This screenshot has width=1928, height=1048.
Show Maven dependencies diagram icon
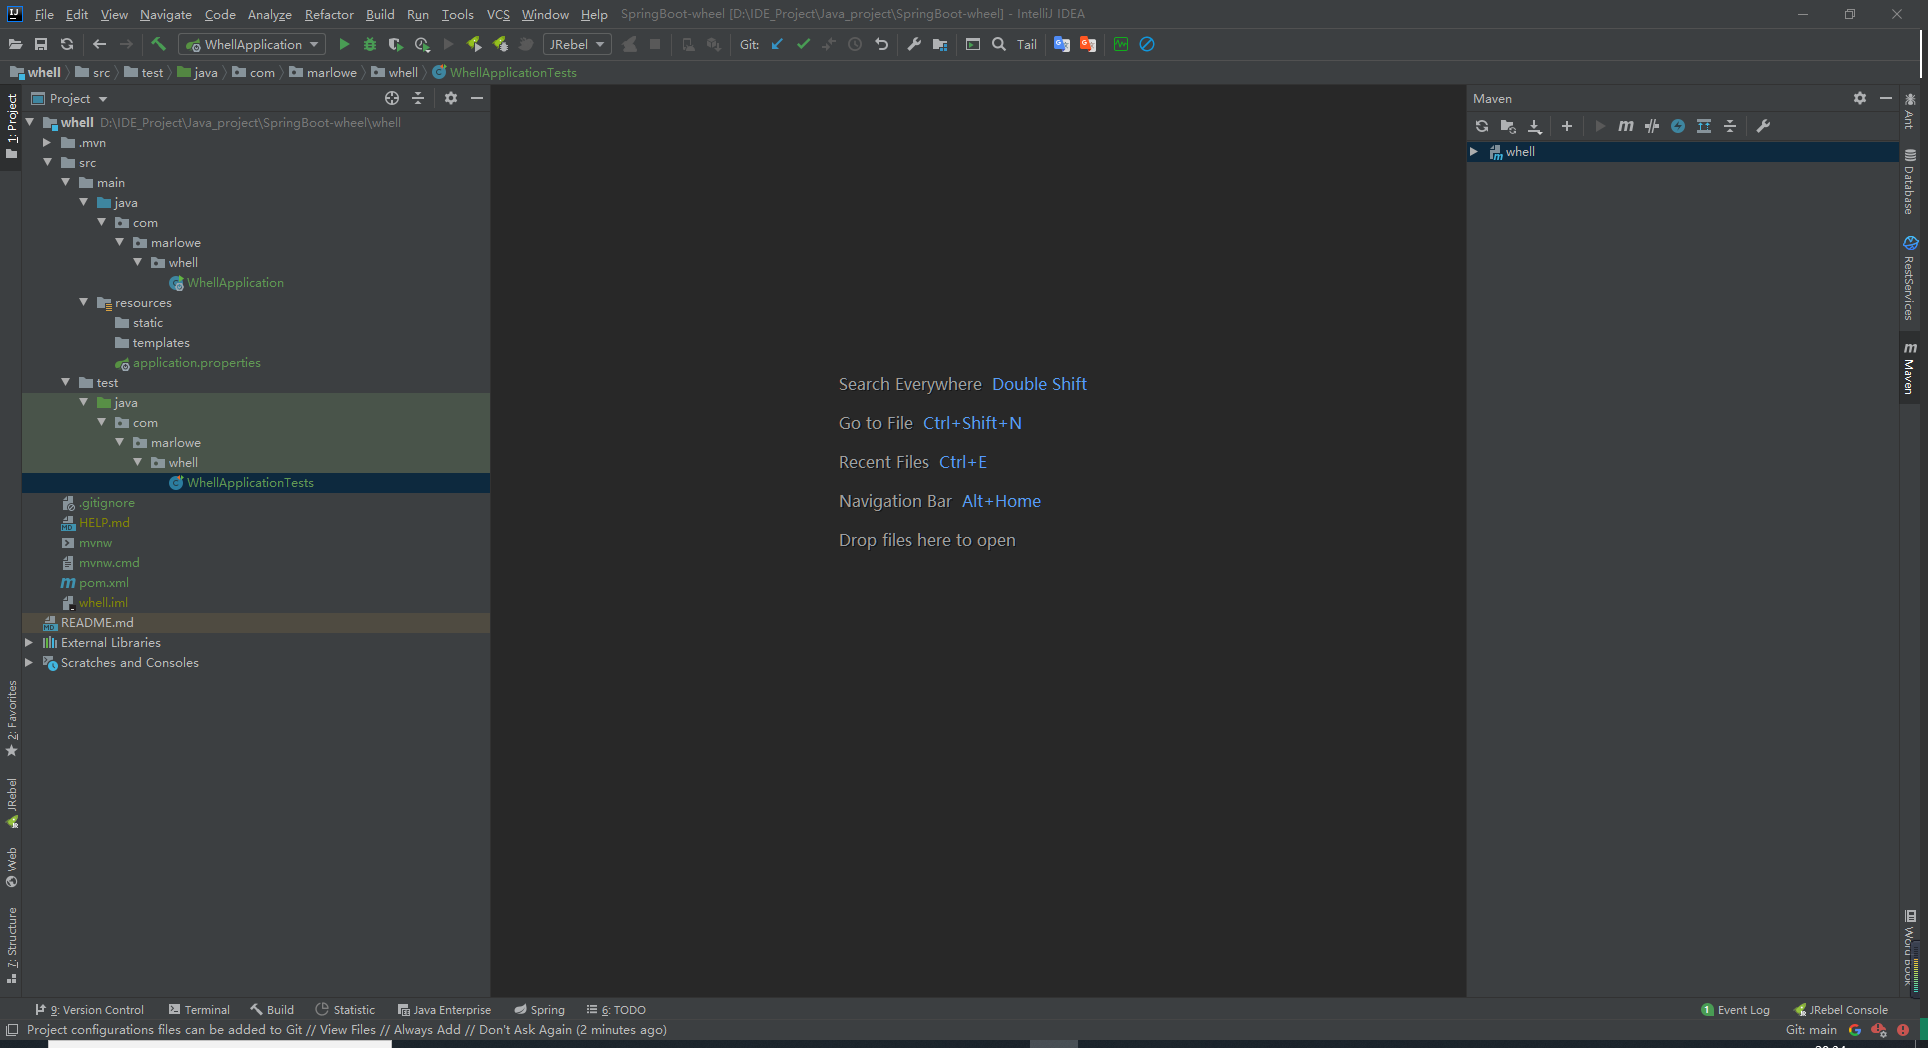coord(1704,126)
